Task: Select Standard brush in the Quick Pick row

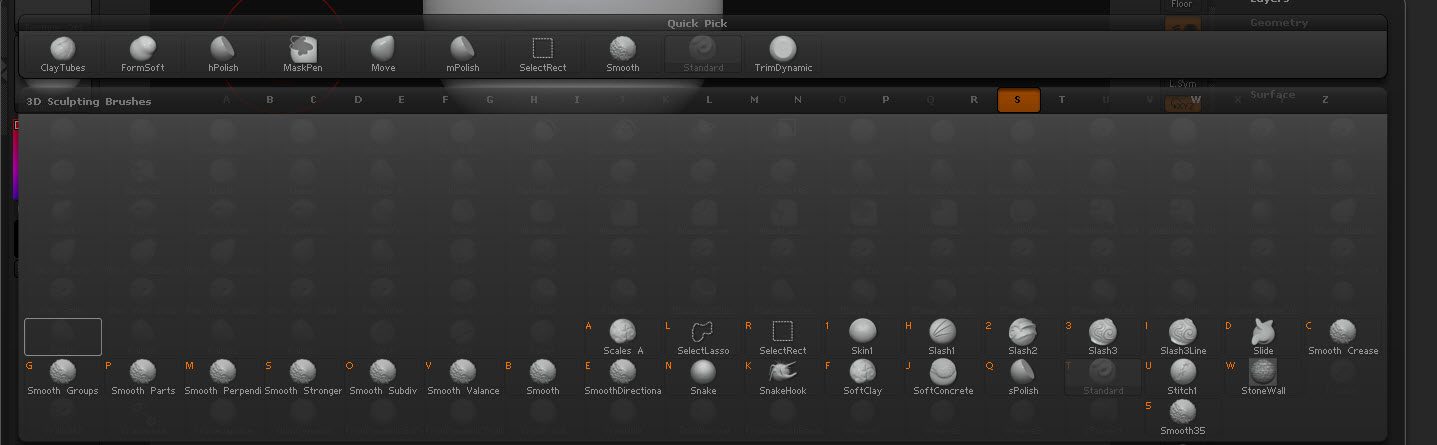Action: tap(703, 54)
